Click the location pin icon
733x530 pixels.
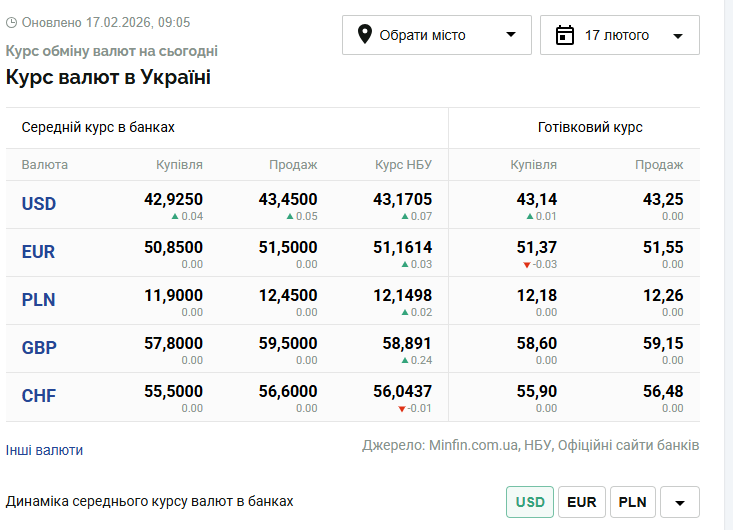click(363, 35)
